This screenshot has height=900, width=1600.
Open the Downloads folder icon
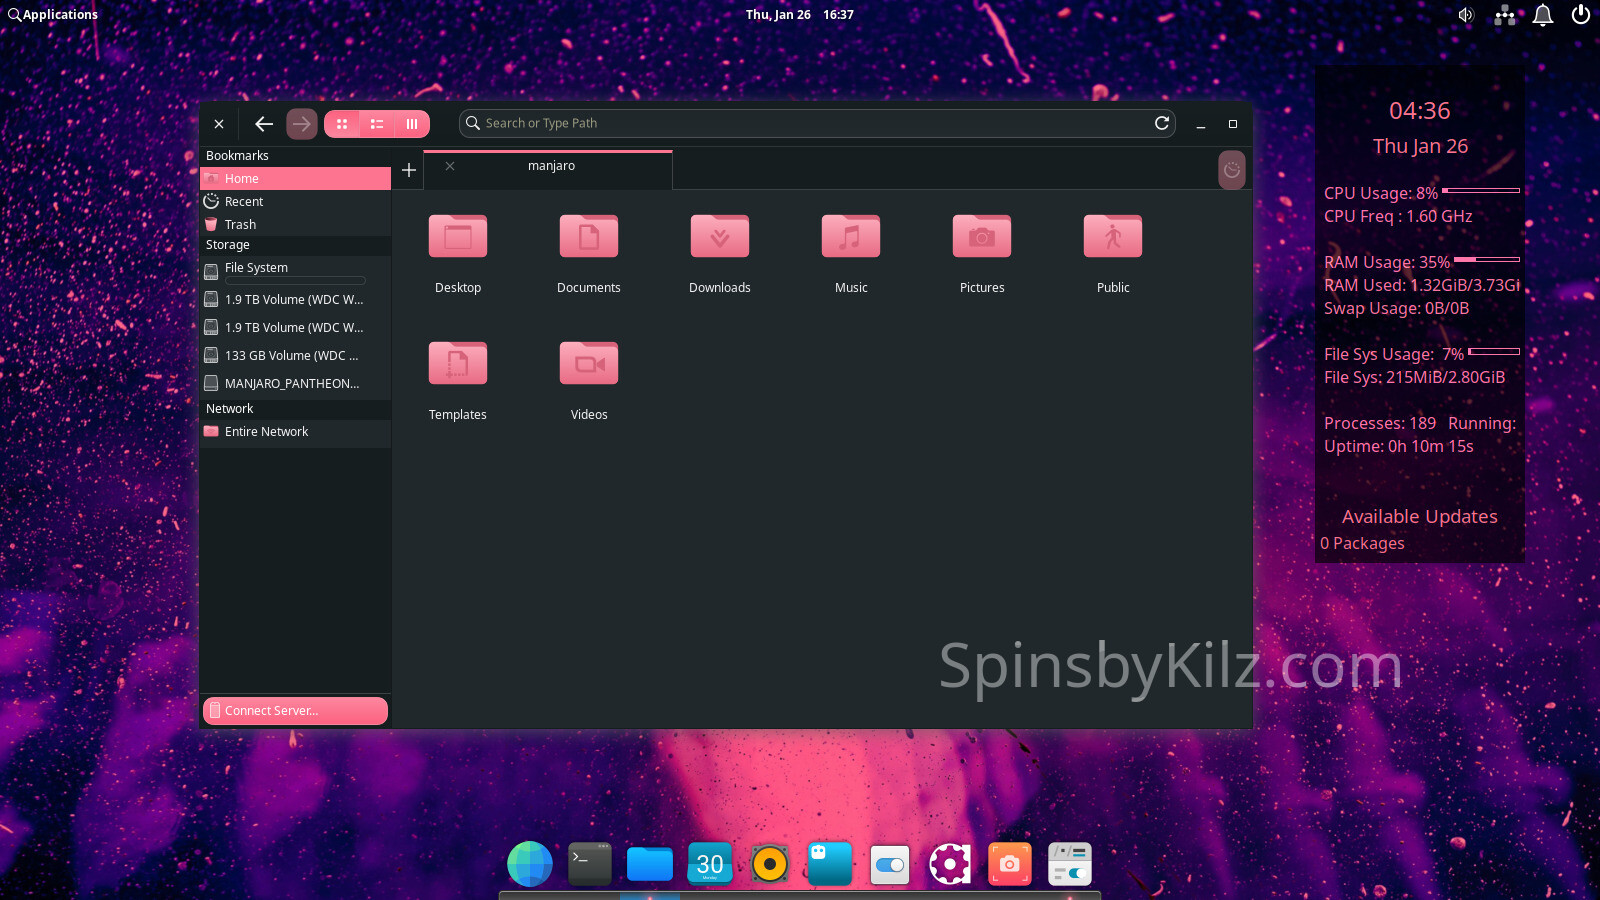click(720, 238)
